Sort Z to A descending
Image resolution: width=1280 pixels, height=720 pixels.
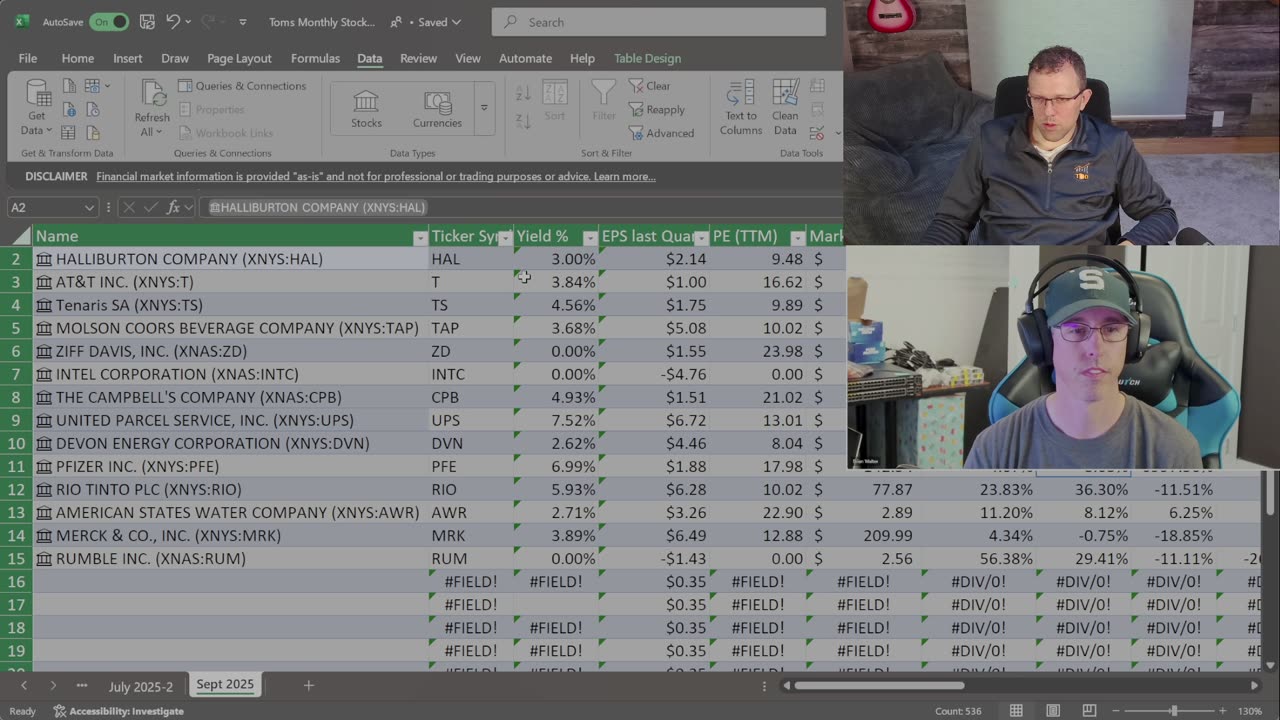[x=523, y=121]
